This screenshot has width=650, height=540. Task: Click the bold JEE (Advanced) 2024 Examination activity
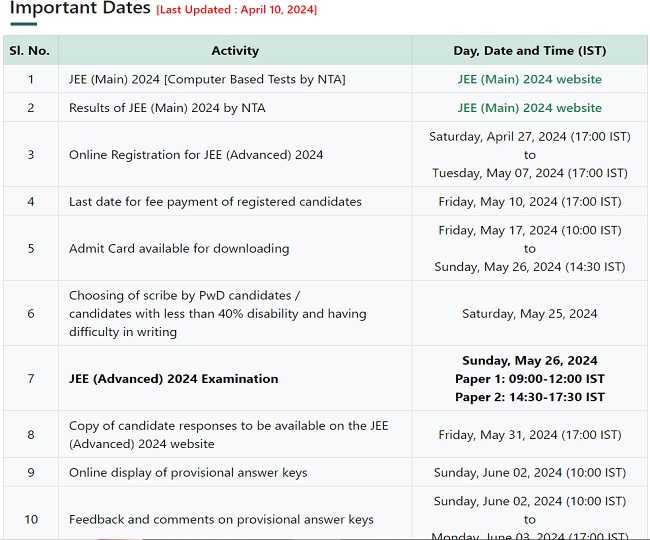click(174, 379)
